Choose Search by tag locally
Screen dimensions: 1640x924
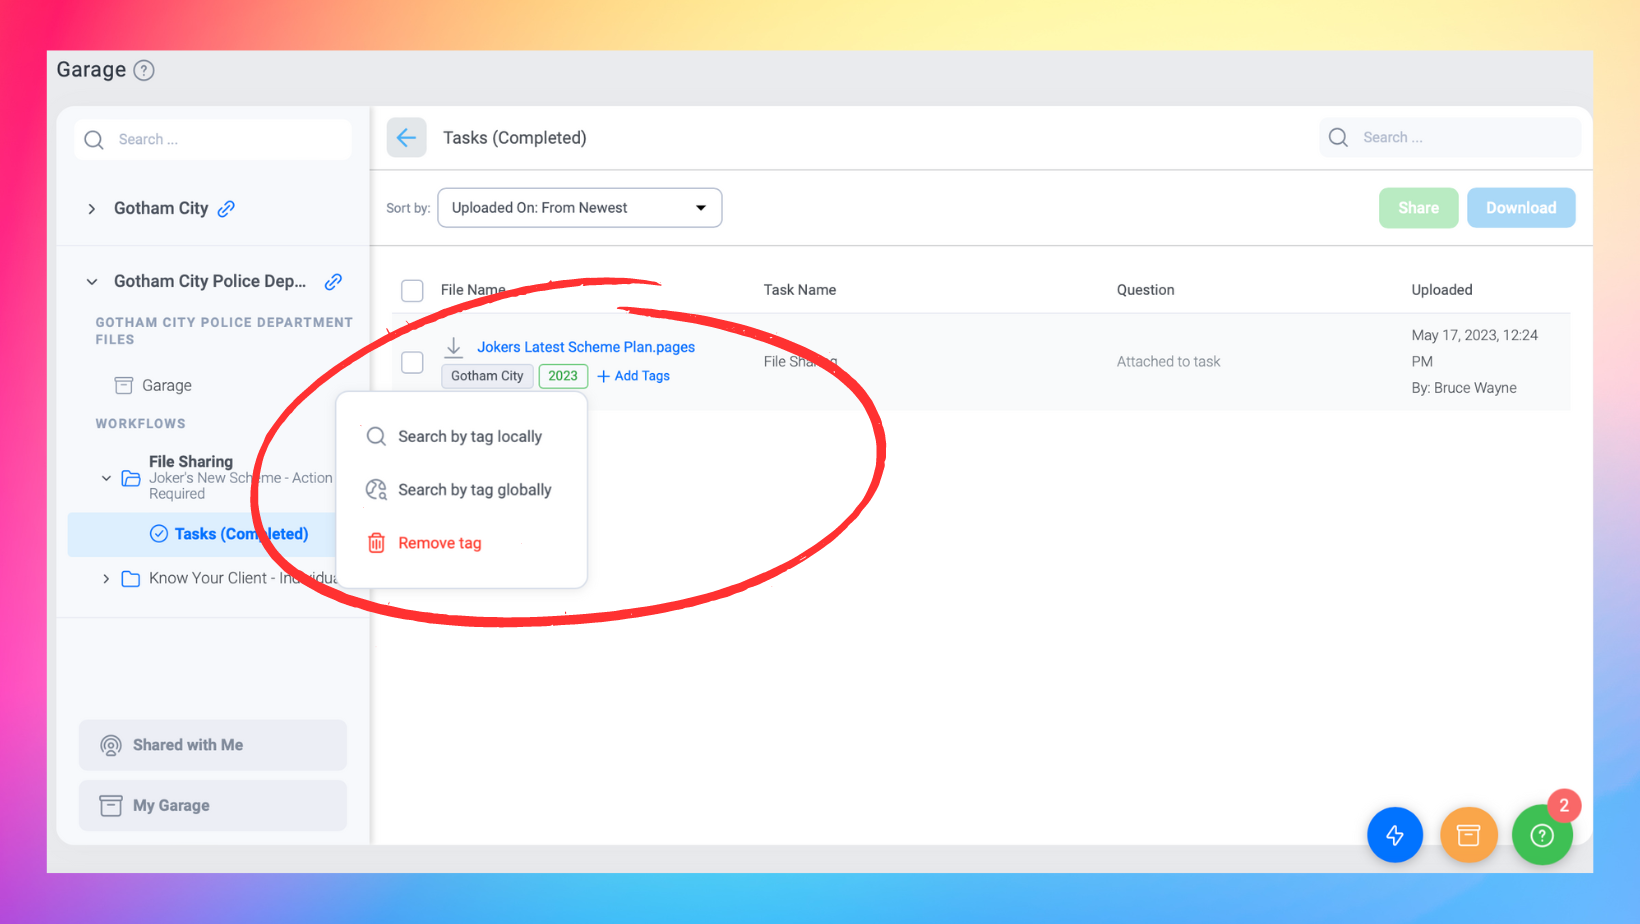click(469, 436)
